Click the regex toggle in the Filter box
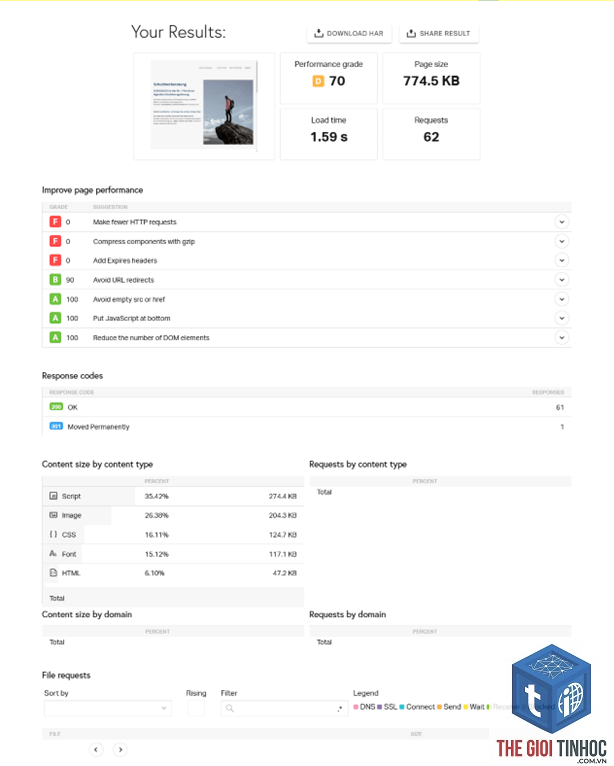Viewport: 614px width, 766px height. coord(339,708)
